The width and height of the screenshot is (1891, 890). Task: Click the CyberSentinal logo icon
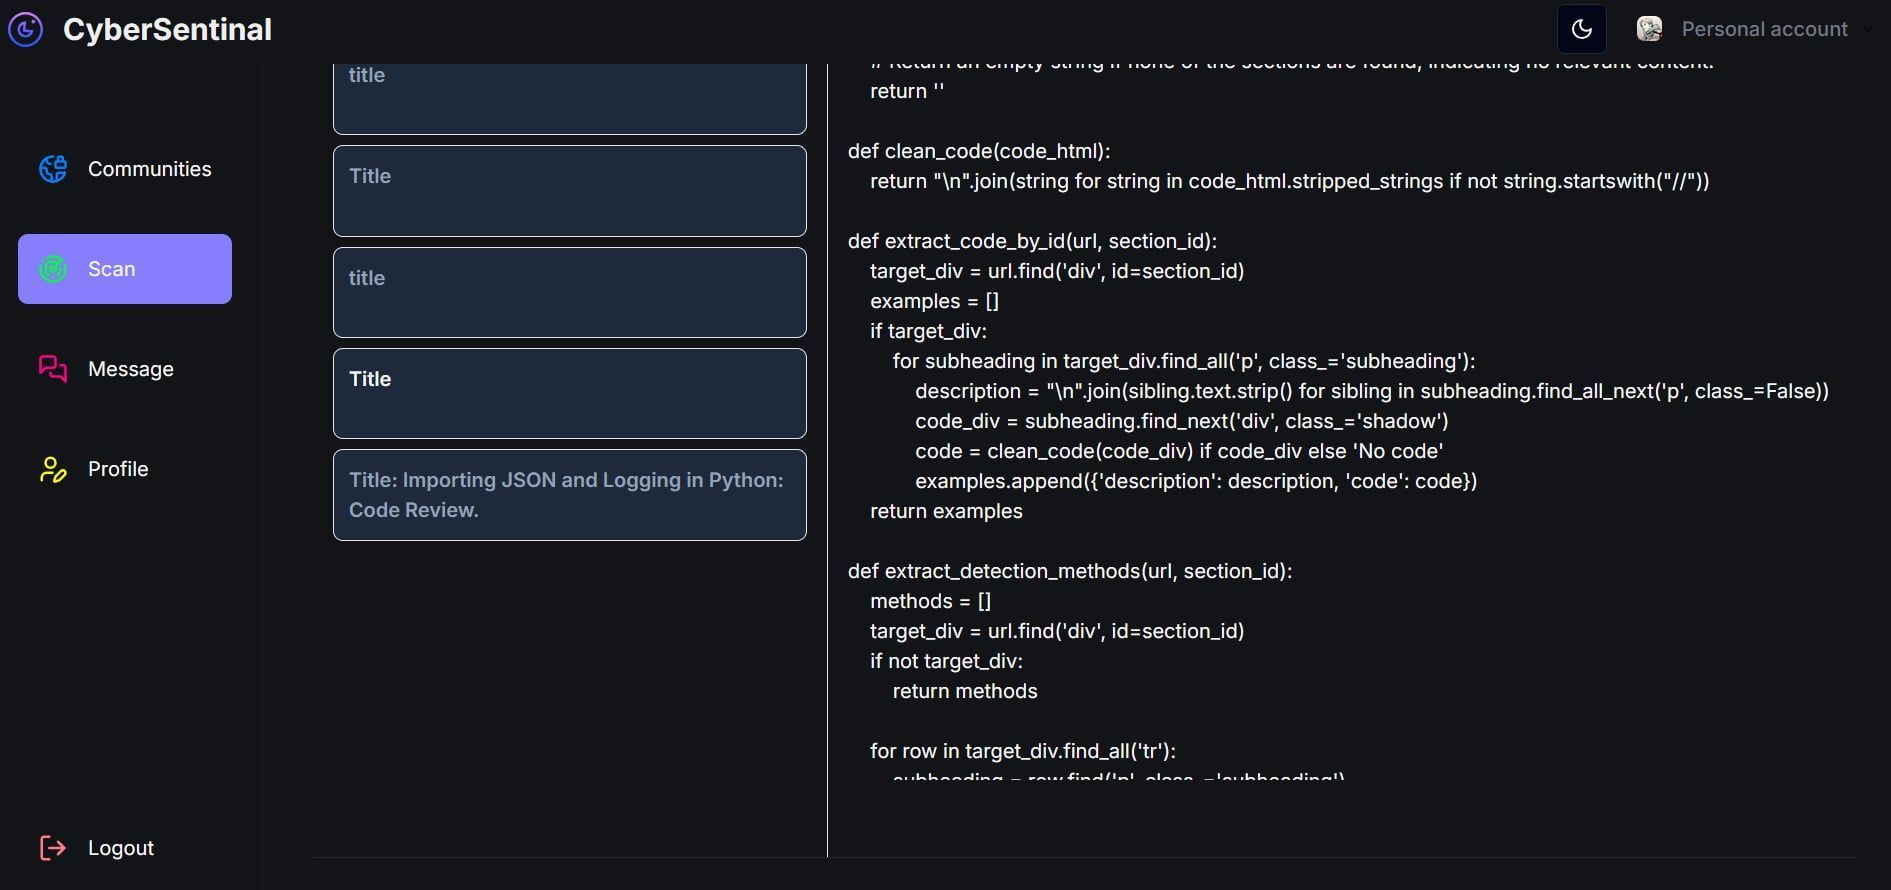pyautogui.click(x=26, y=29)
